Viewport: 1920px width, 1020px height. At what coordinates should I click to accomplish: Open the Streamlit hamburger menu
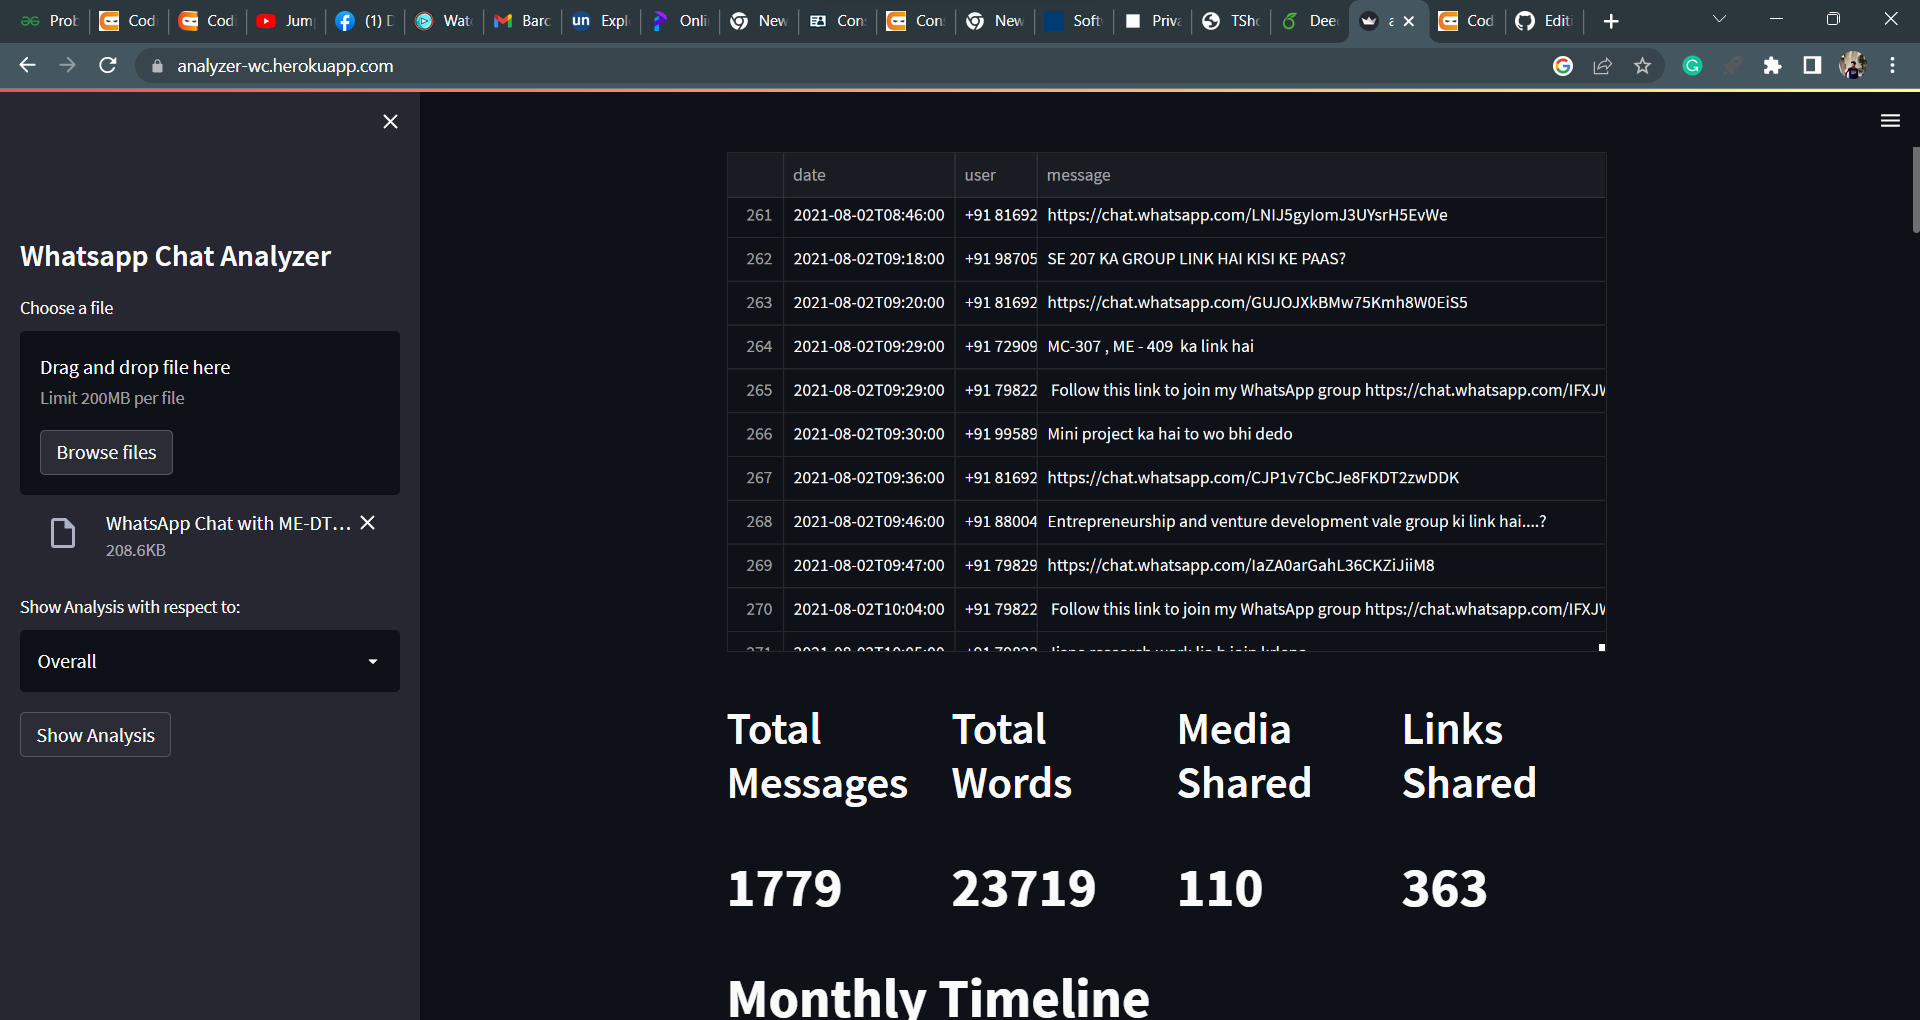(x=1890, y=121)
